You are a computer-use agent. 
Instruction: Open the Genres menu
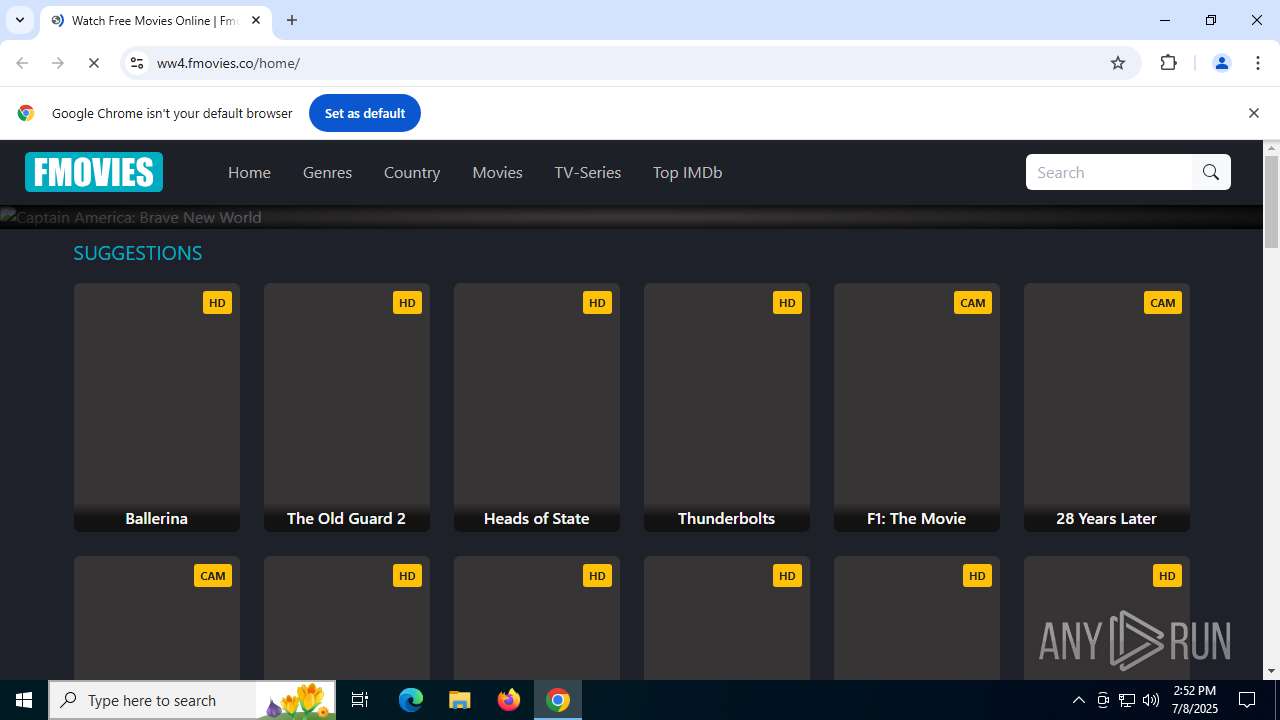point(327,172)
